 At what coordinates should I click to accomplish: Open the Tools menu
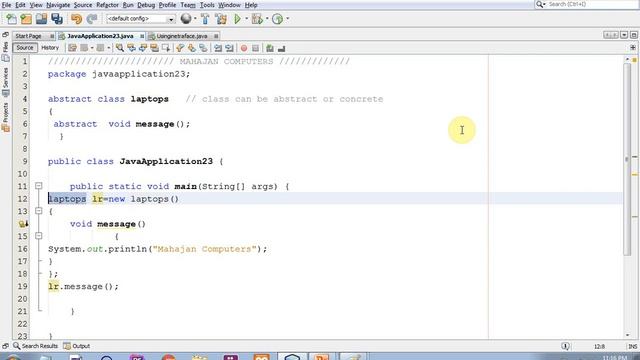tap(207, 5)
